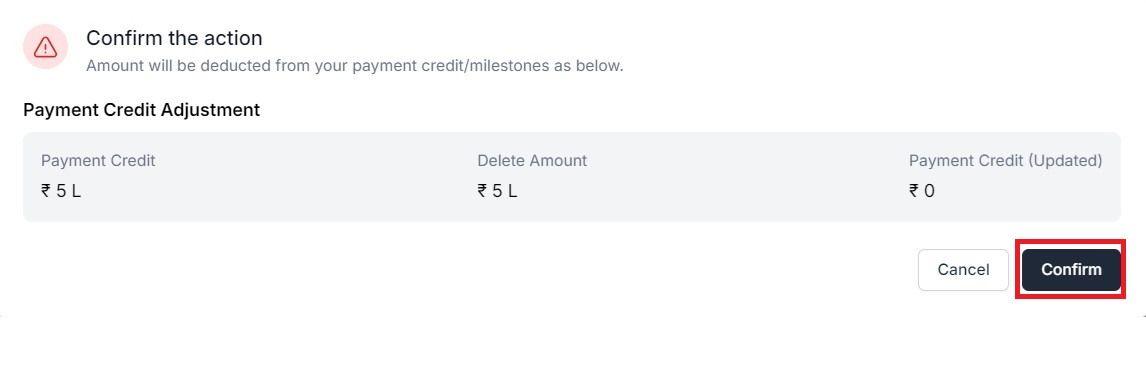Click the 'Payment Credit' column label
Screen dimensions: 1146x376
[x=98, y=160]
